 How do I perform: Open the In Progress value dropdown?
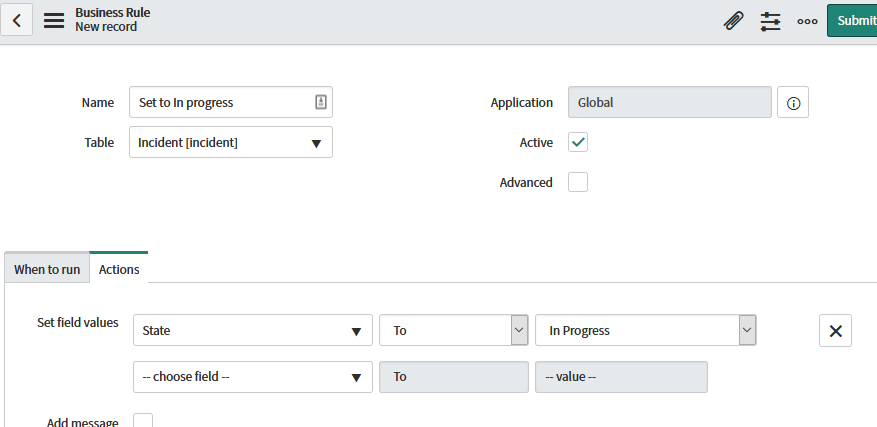point(645,330)
